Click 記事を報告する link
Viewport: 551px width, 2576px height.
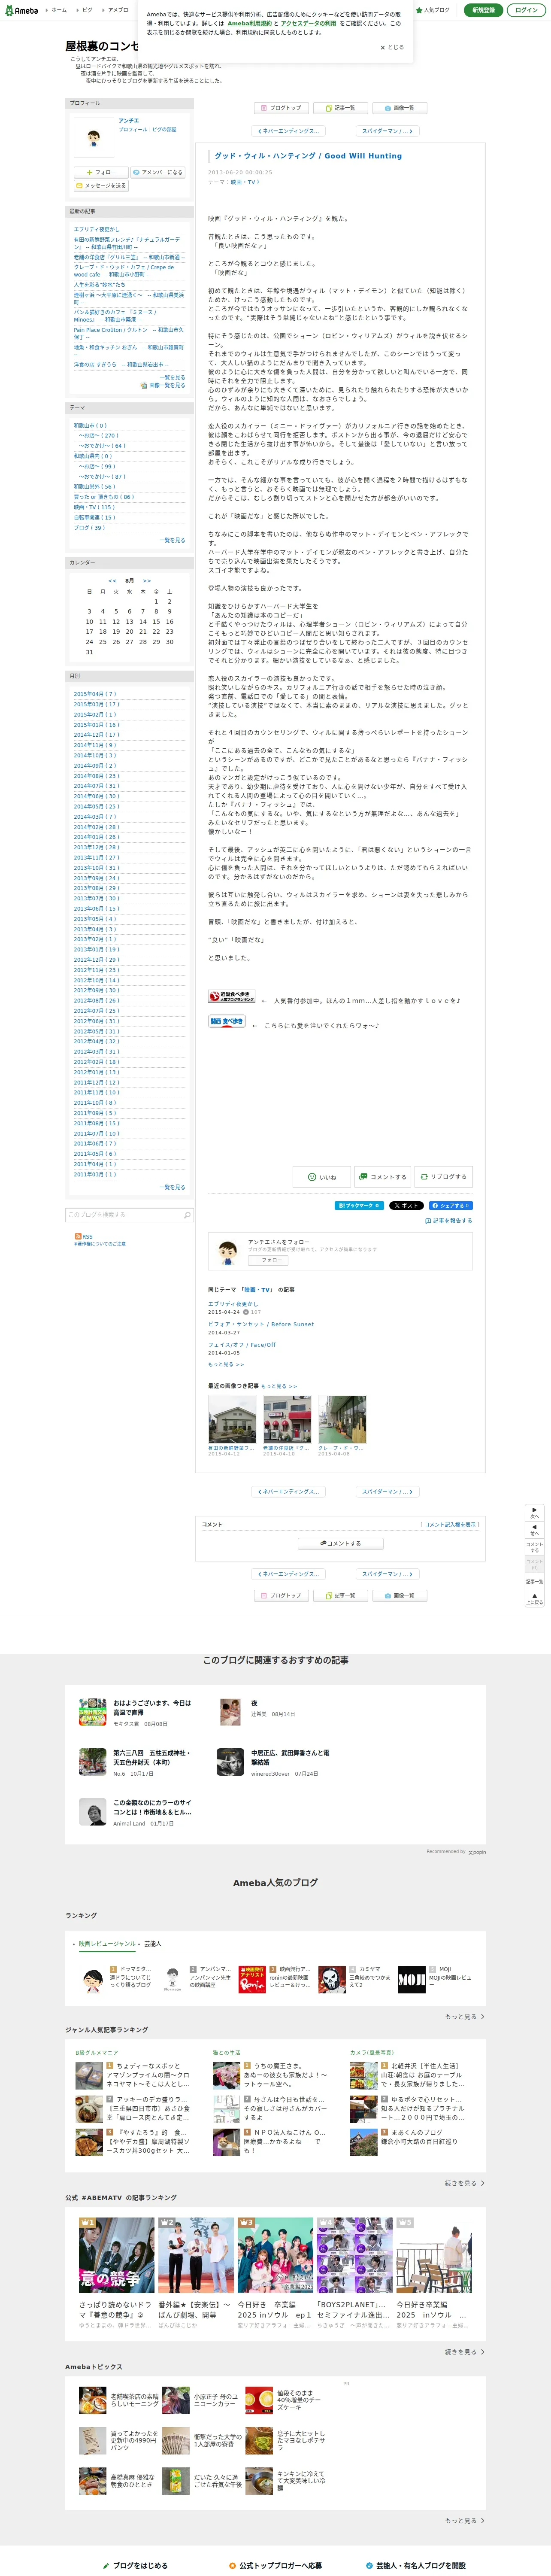449,1221
